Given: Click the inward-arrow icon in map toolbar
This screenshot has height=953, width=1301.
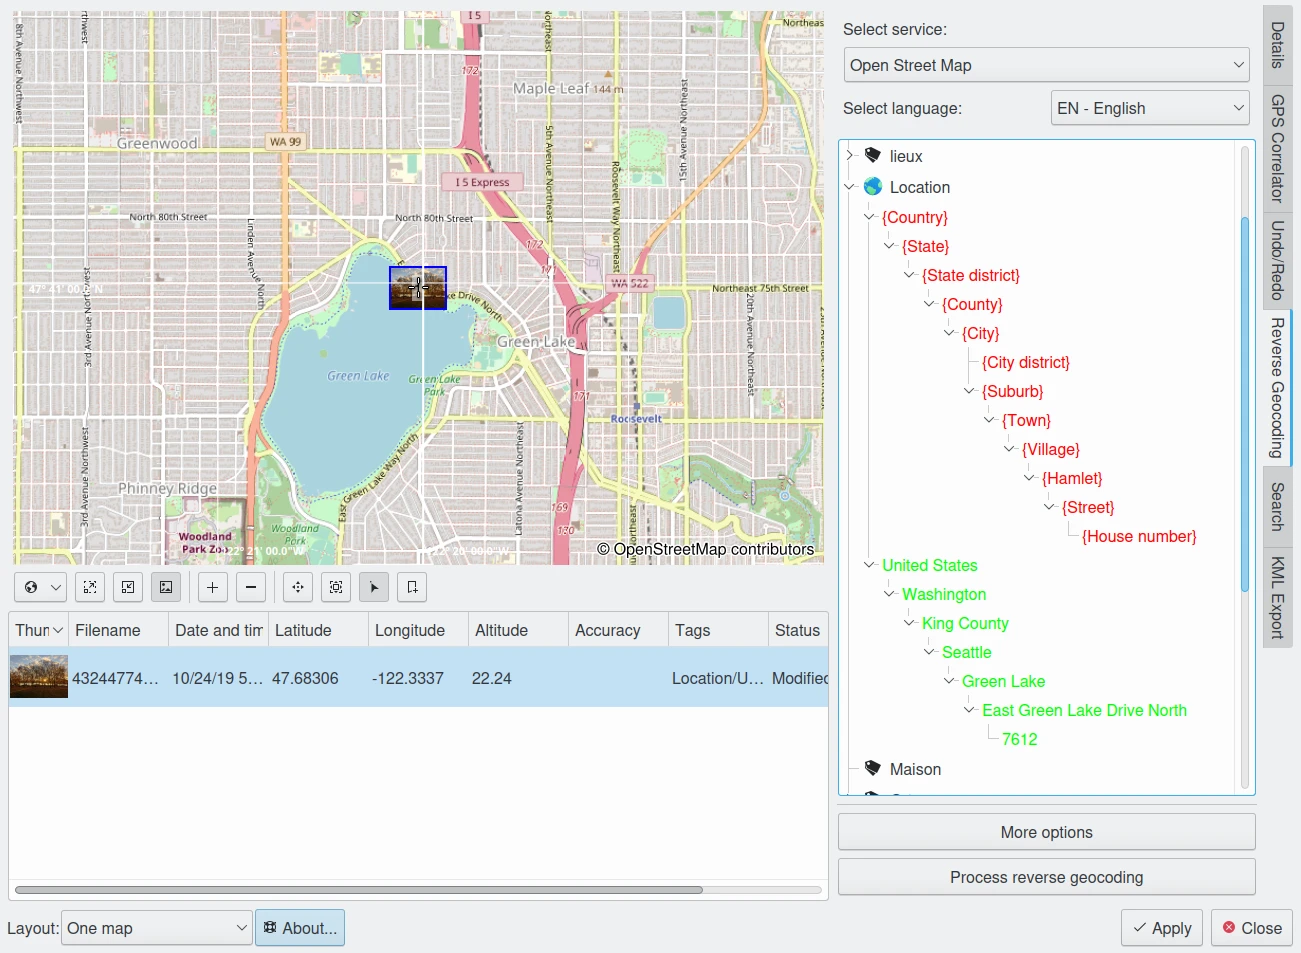Looking at the screenshot, I should pyautogui.click(x=128, y=588).
